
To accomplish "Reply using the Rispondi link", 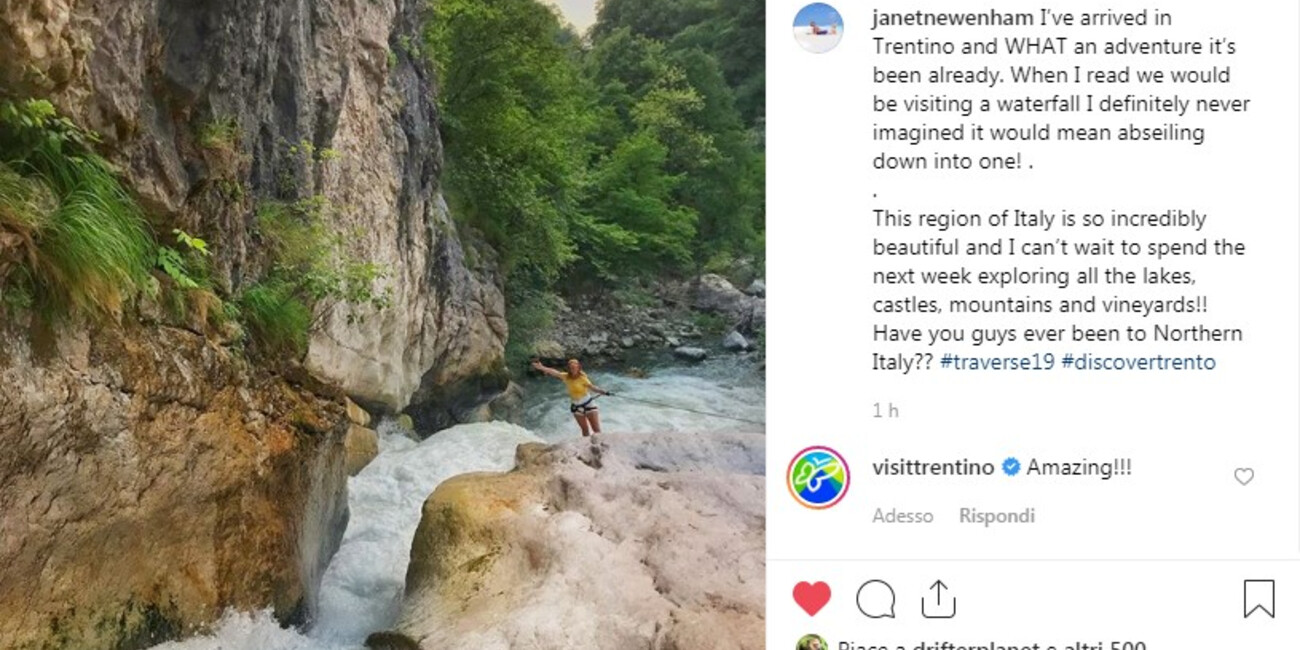I will pyautogui.click(x=996, y=515).
